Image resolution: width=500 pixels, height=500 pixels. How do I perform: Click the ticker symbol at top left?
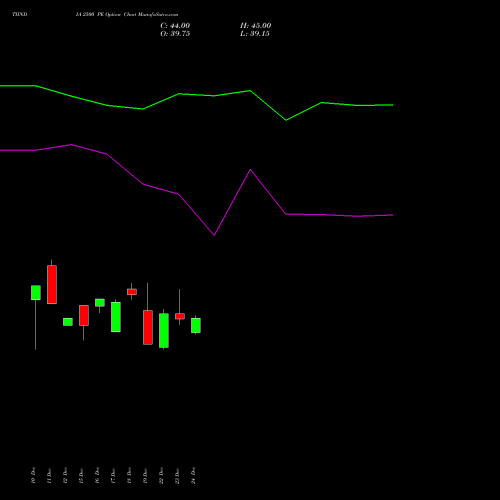point(20,15)
